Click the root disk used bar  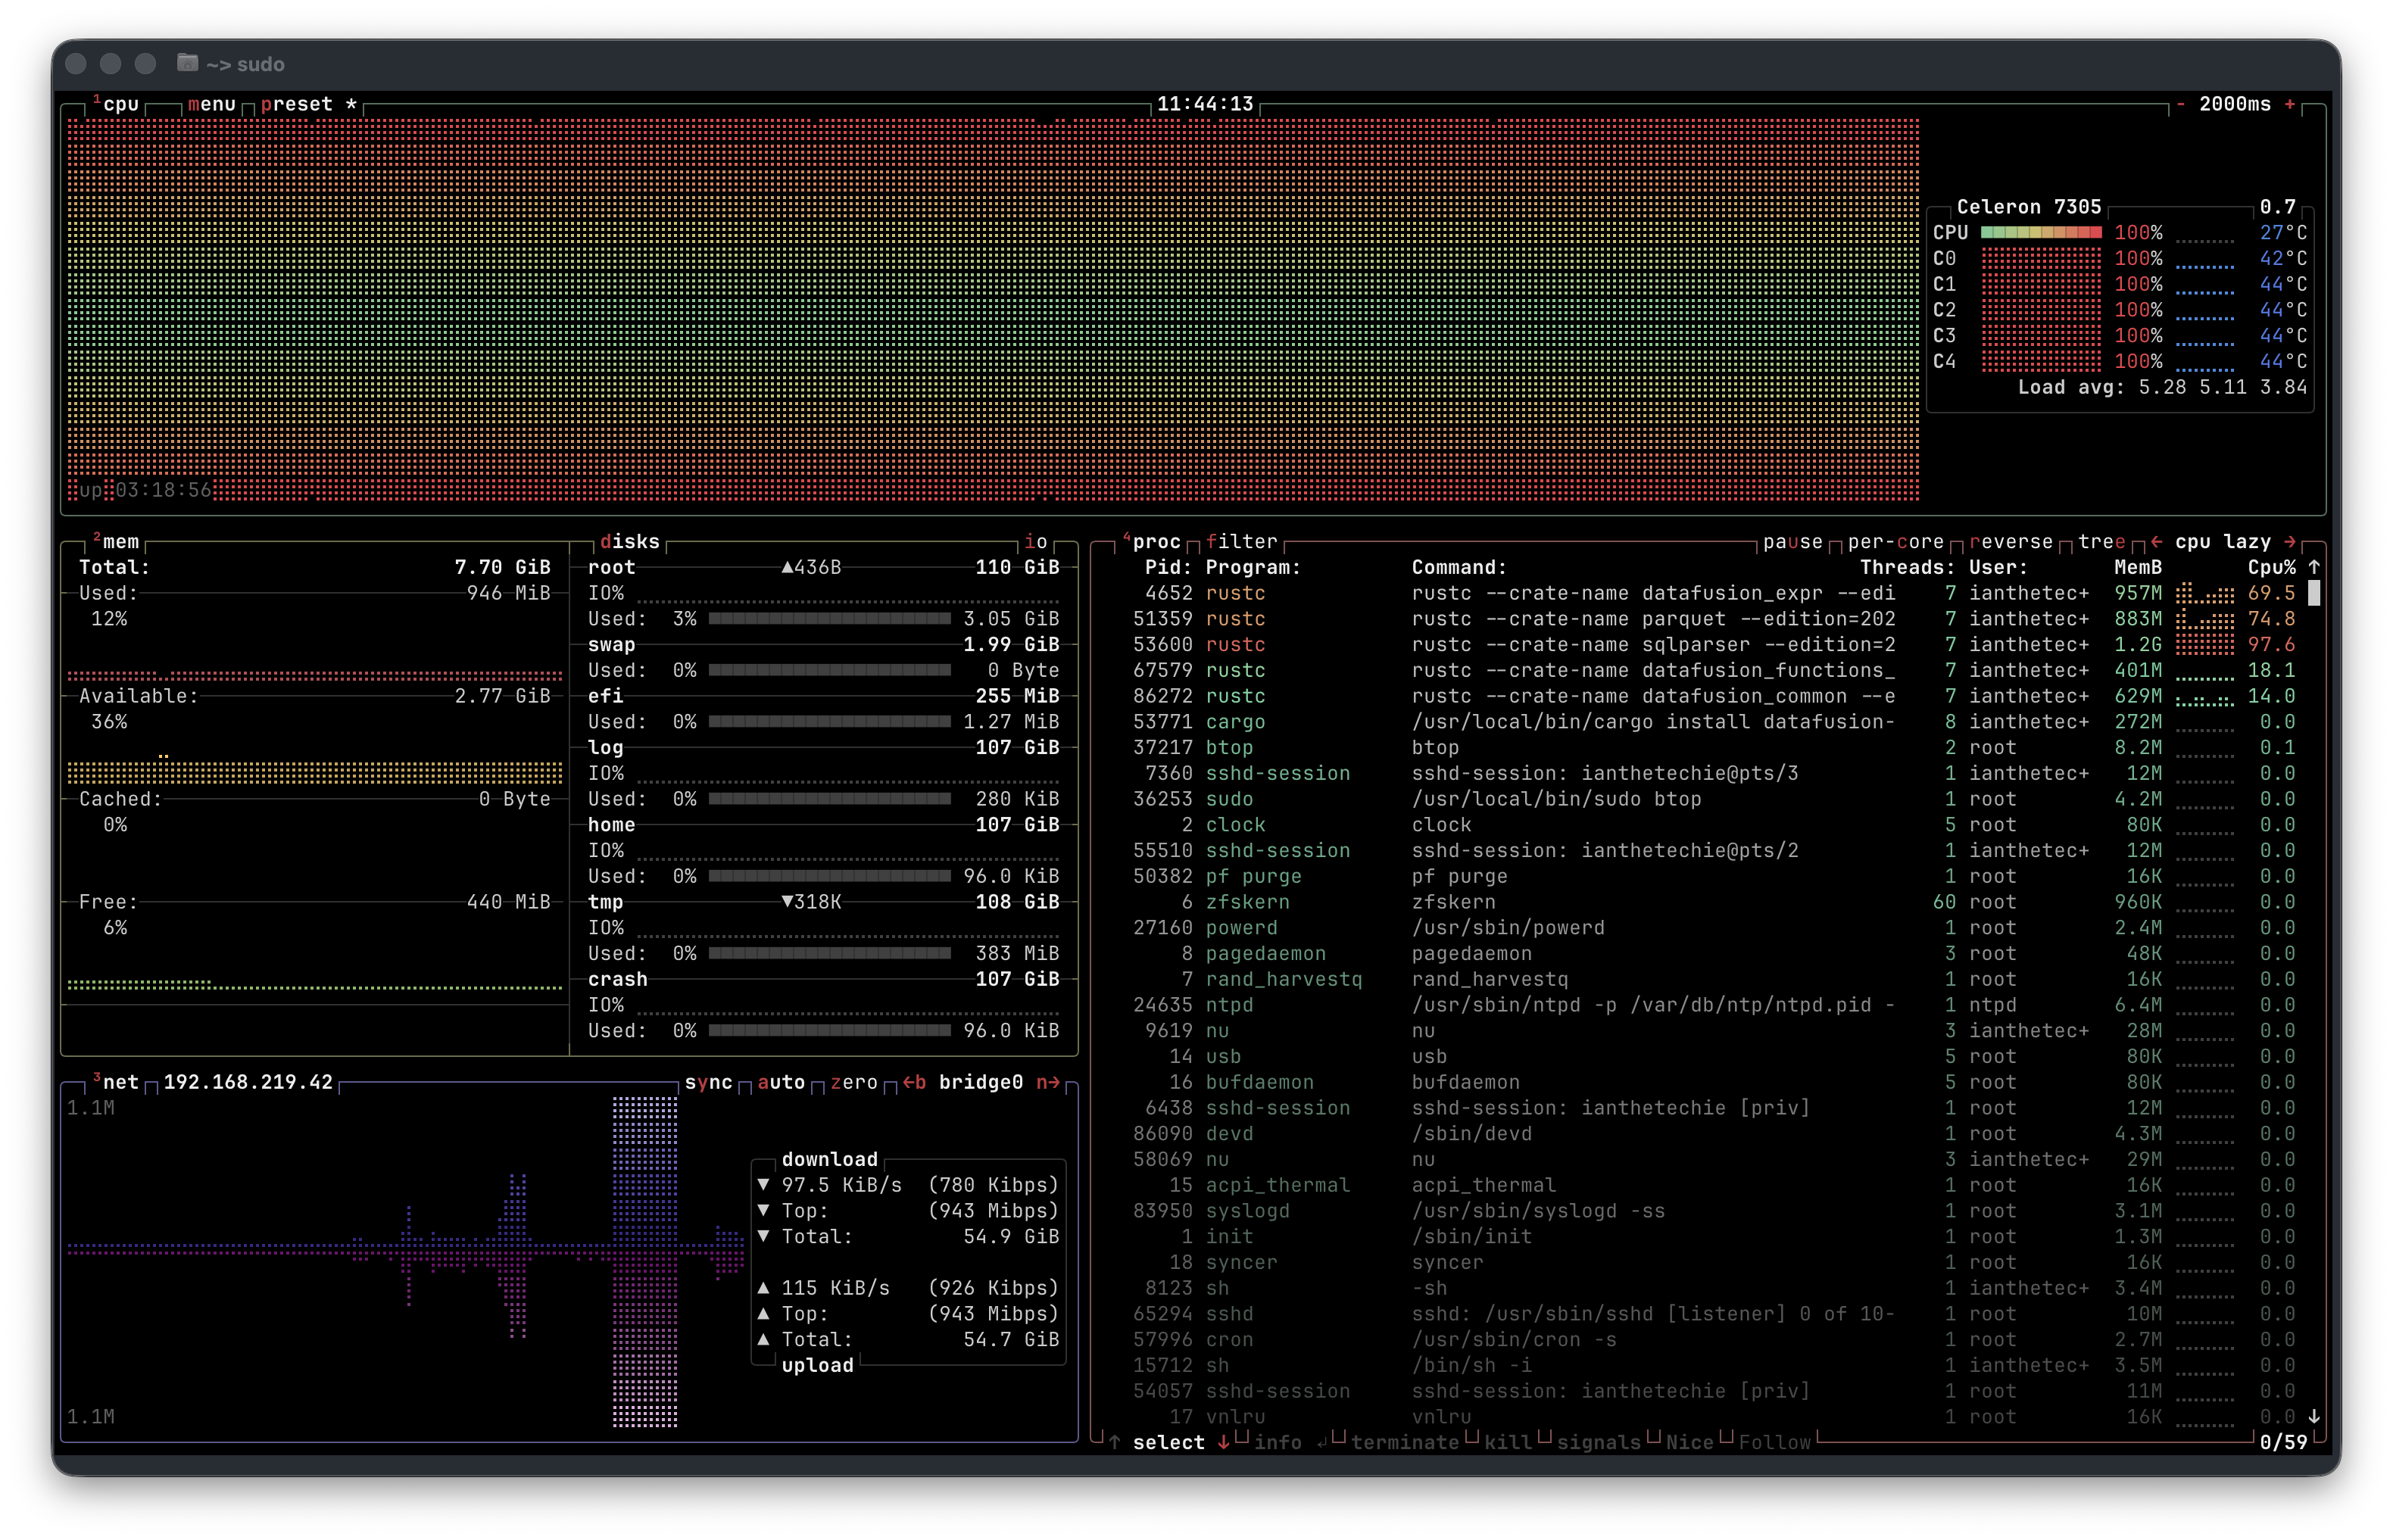click(x=829, y=619)
